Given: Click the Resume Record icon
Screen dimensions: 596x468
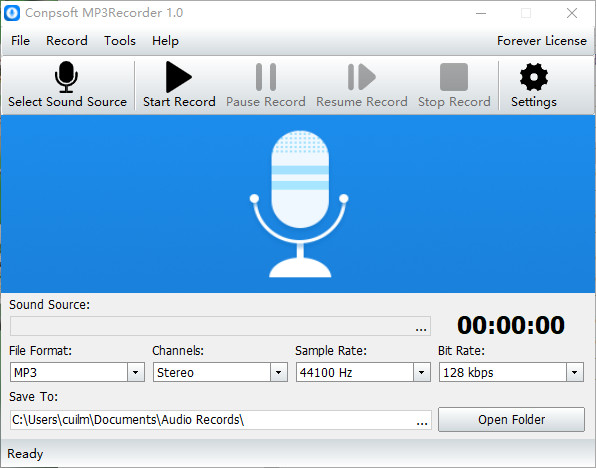Looking at the screenshot, I should coord(361,77).
